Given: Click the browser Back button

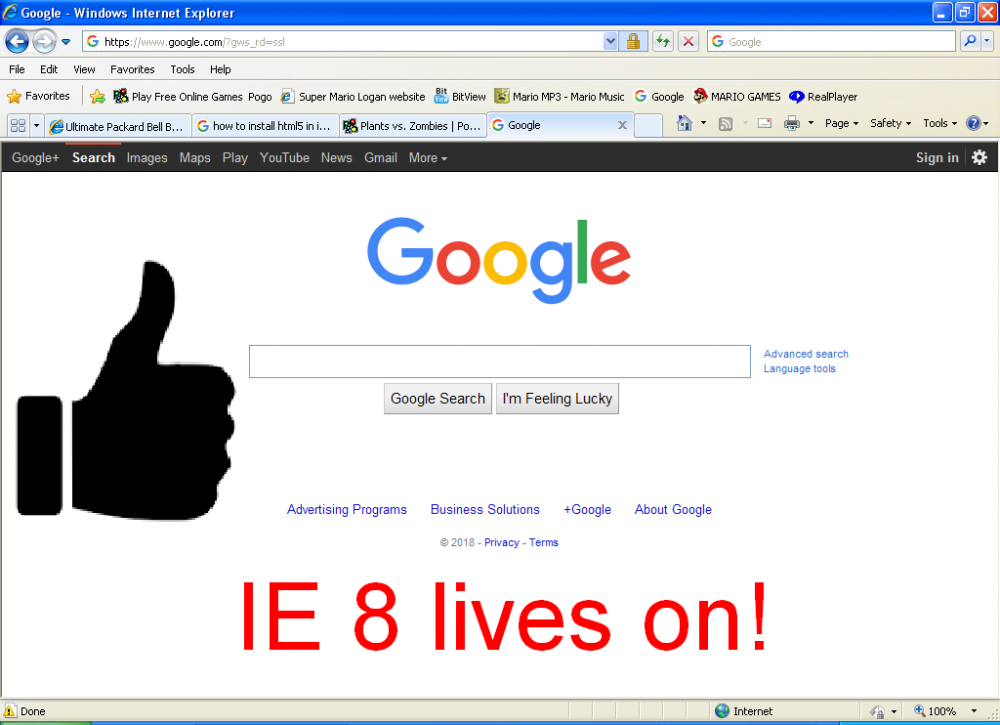Looking at the screenshot, I should [x=17, y=41].
